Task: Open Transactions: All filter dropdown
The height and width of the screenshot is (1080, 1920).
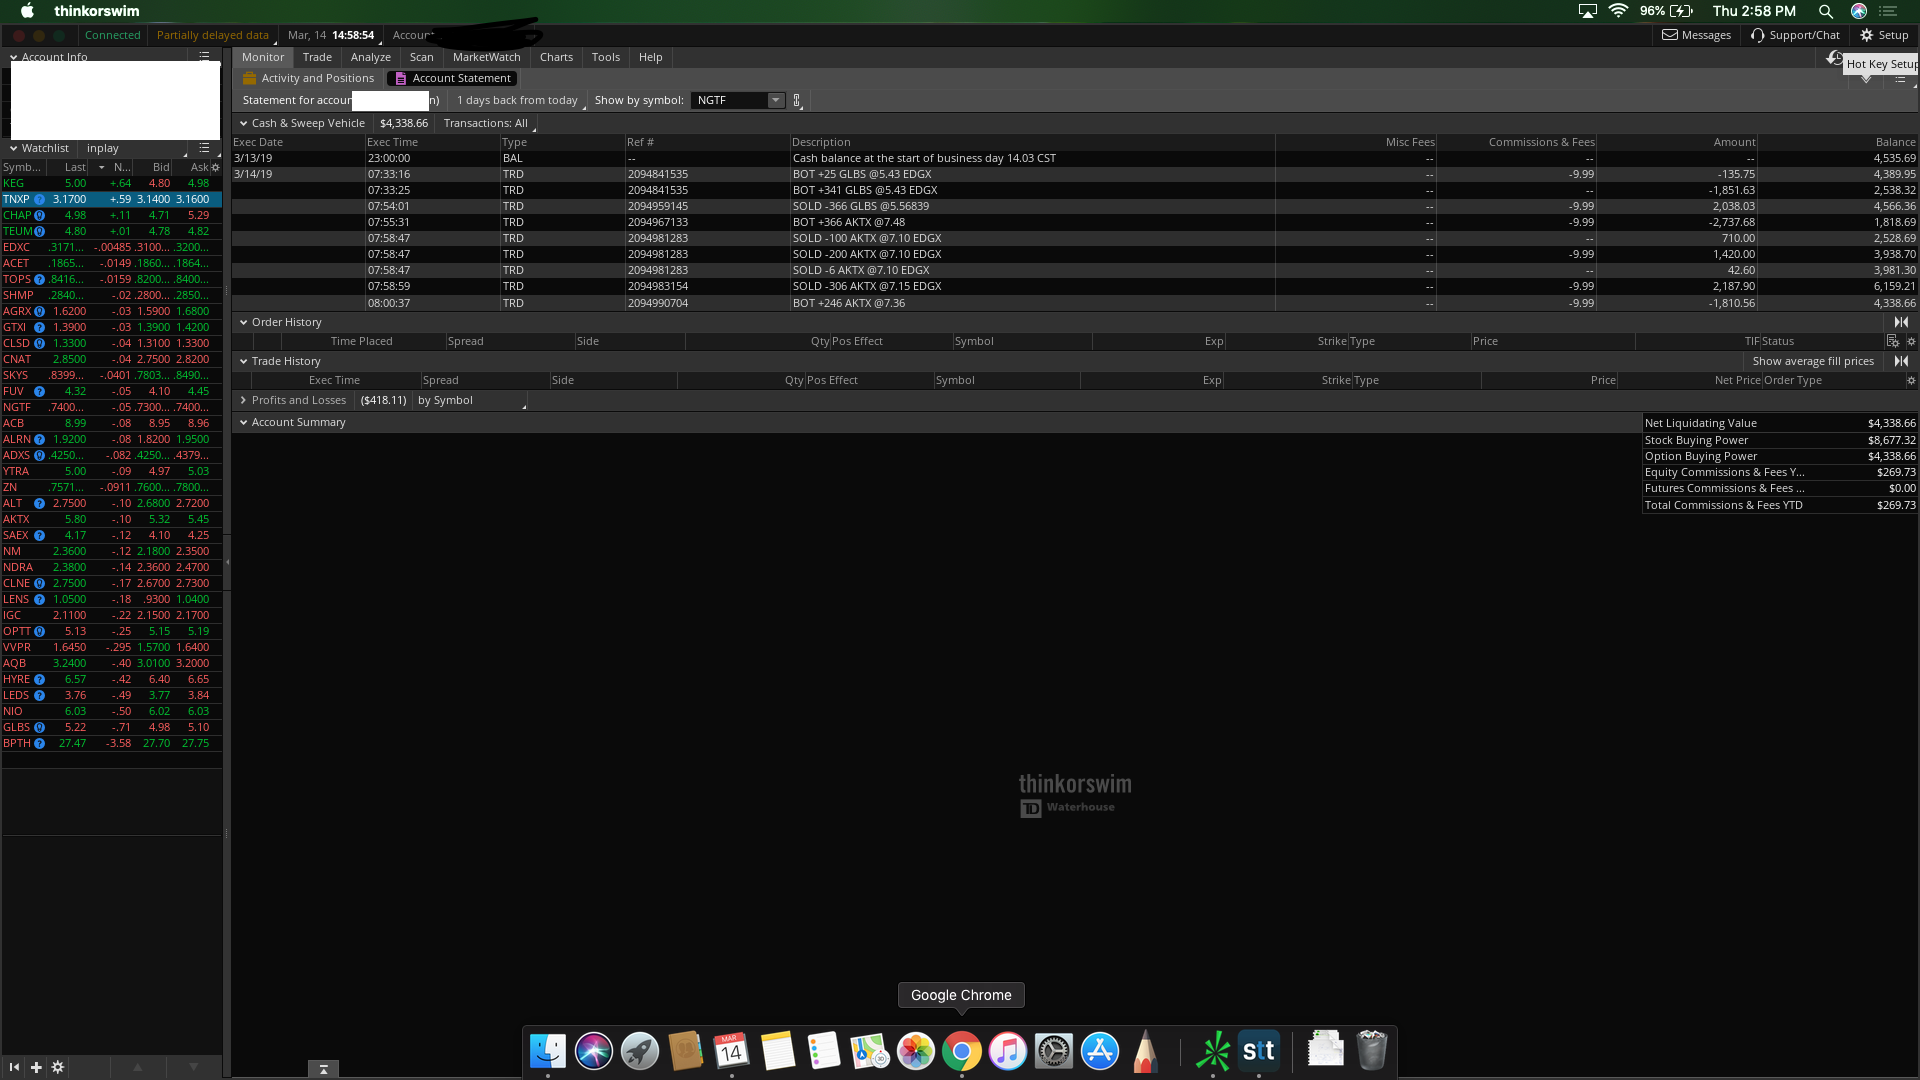Action: 486,123
